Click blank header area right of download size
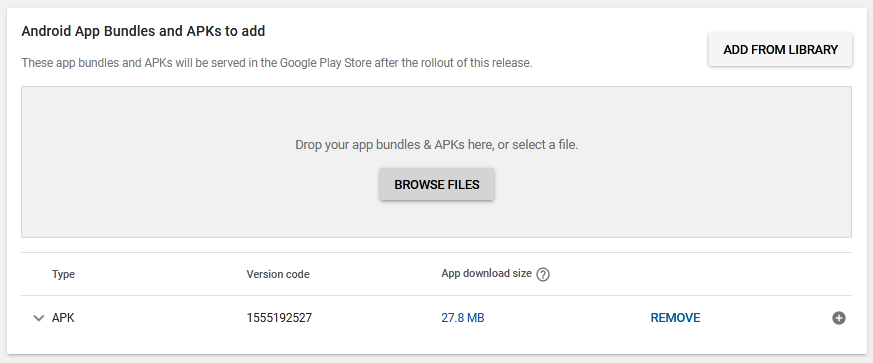The width and height of the screenshot is (873, 363). (696, 274)
